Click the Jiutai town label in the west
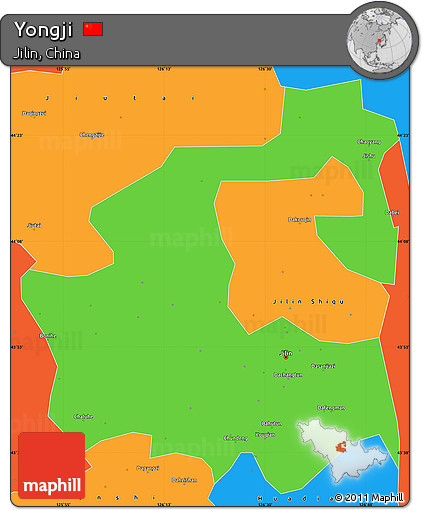423x510 pixels. [x=34, y=225]
